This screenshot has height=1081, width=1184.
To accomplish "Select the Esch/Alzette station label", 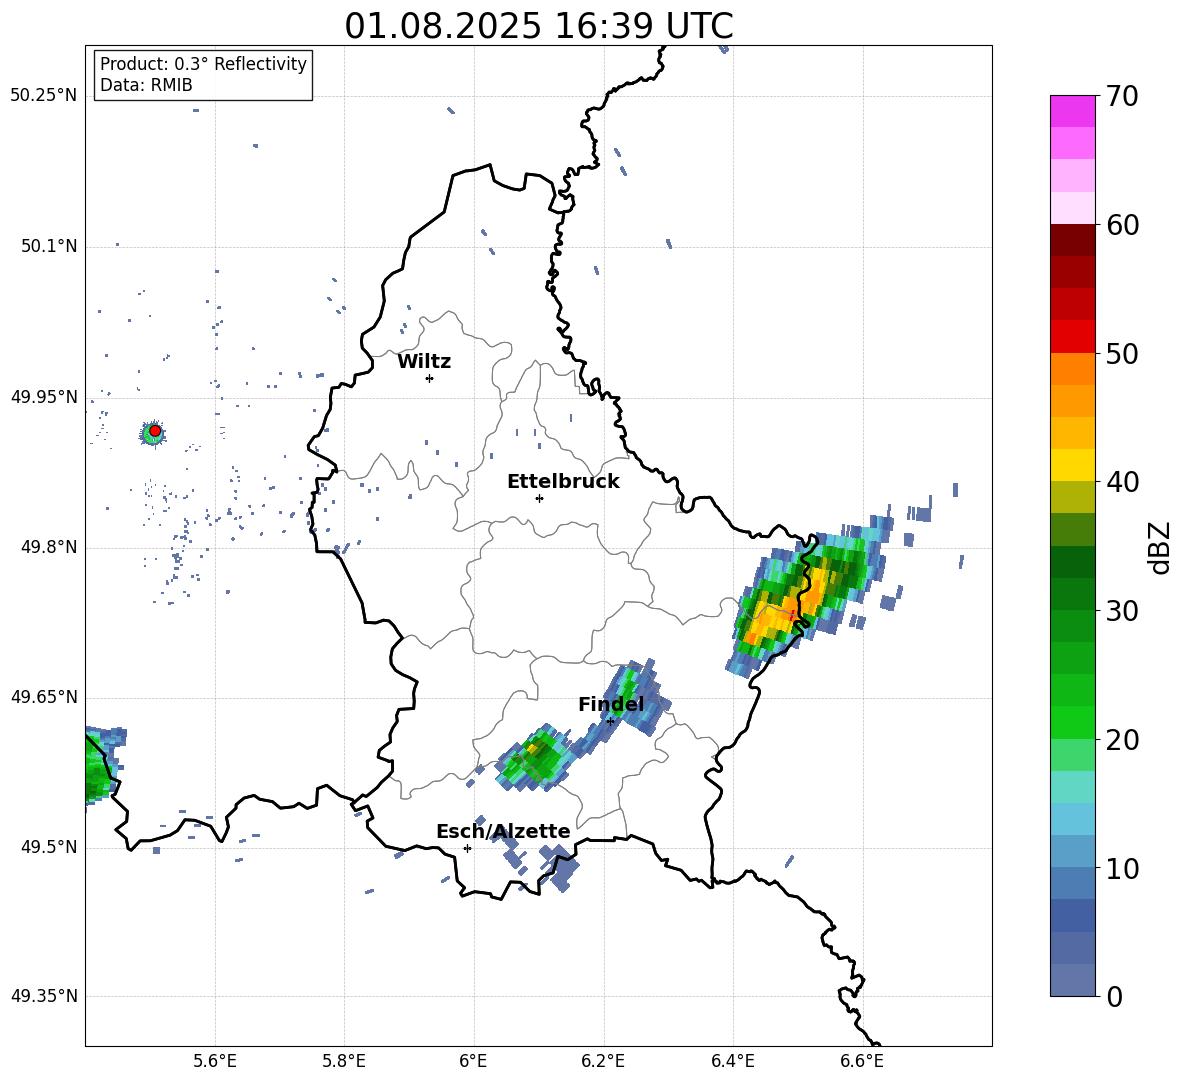I will pos(503,831).
